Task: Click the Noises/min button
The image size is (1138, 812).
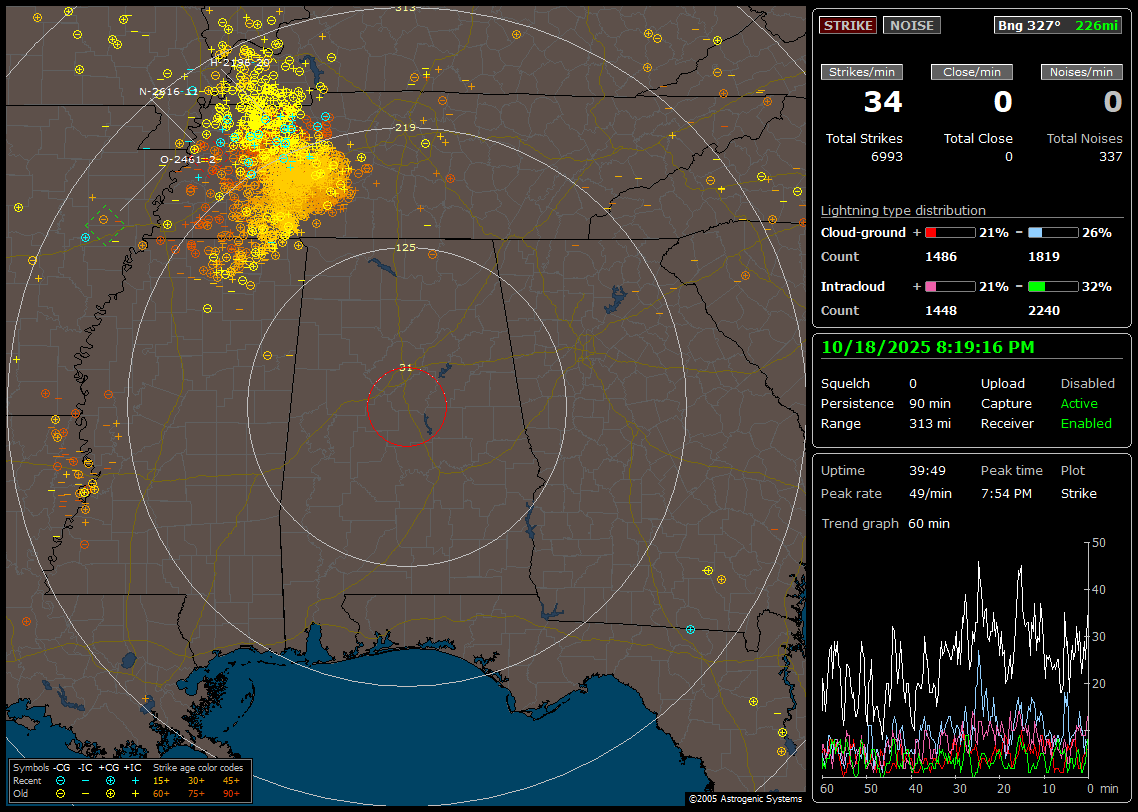Action: 1082,72
